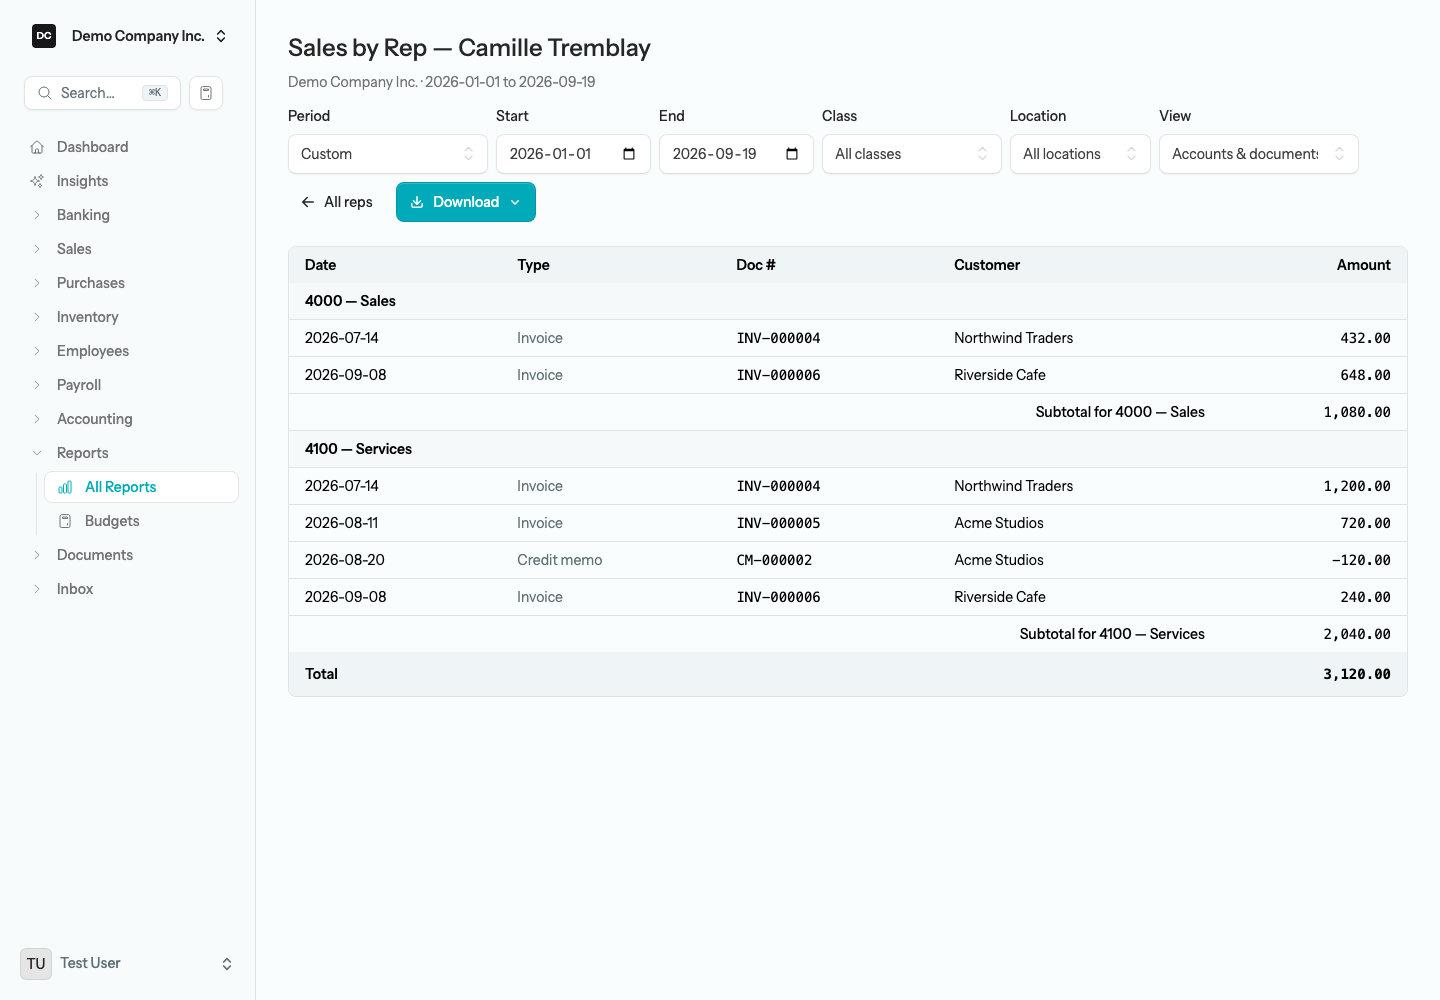
Task: Expand the Inventory section chevron
Action: (37, 317)
